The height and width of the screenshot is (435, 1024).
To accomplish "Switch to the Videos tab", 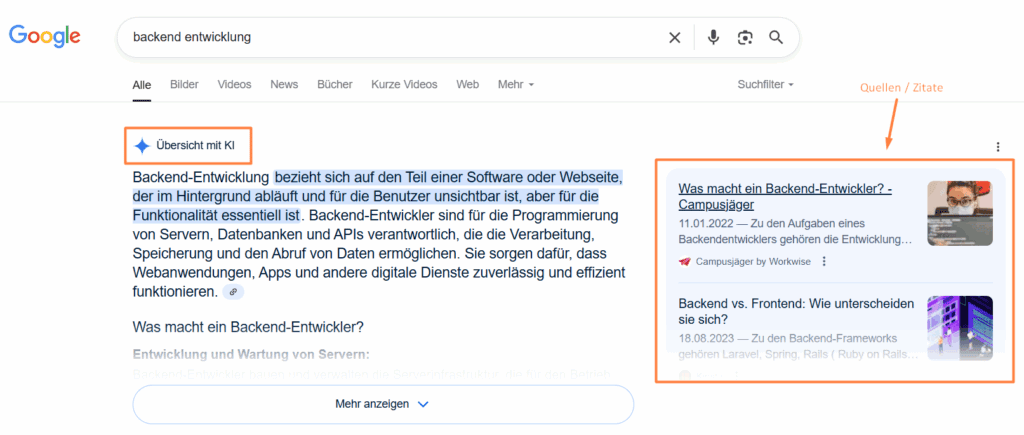I will pos(234,84).
